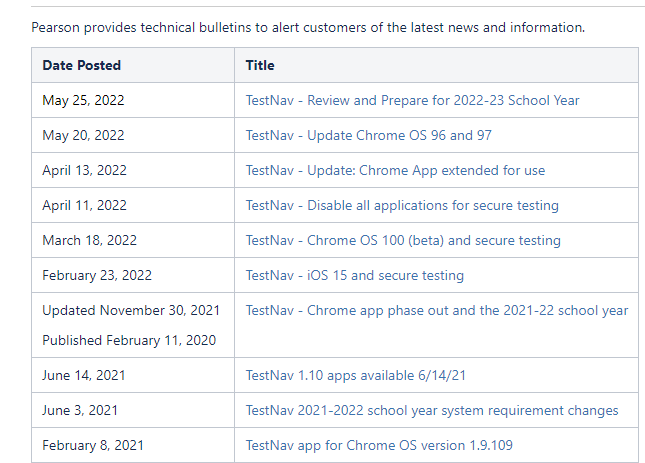Open the Chrome app phase out bulletin
Screen dimensions: 645x463
437,310
